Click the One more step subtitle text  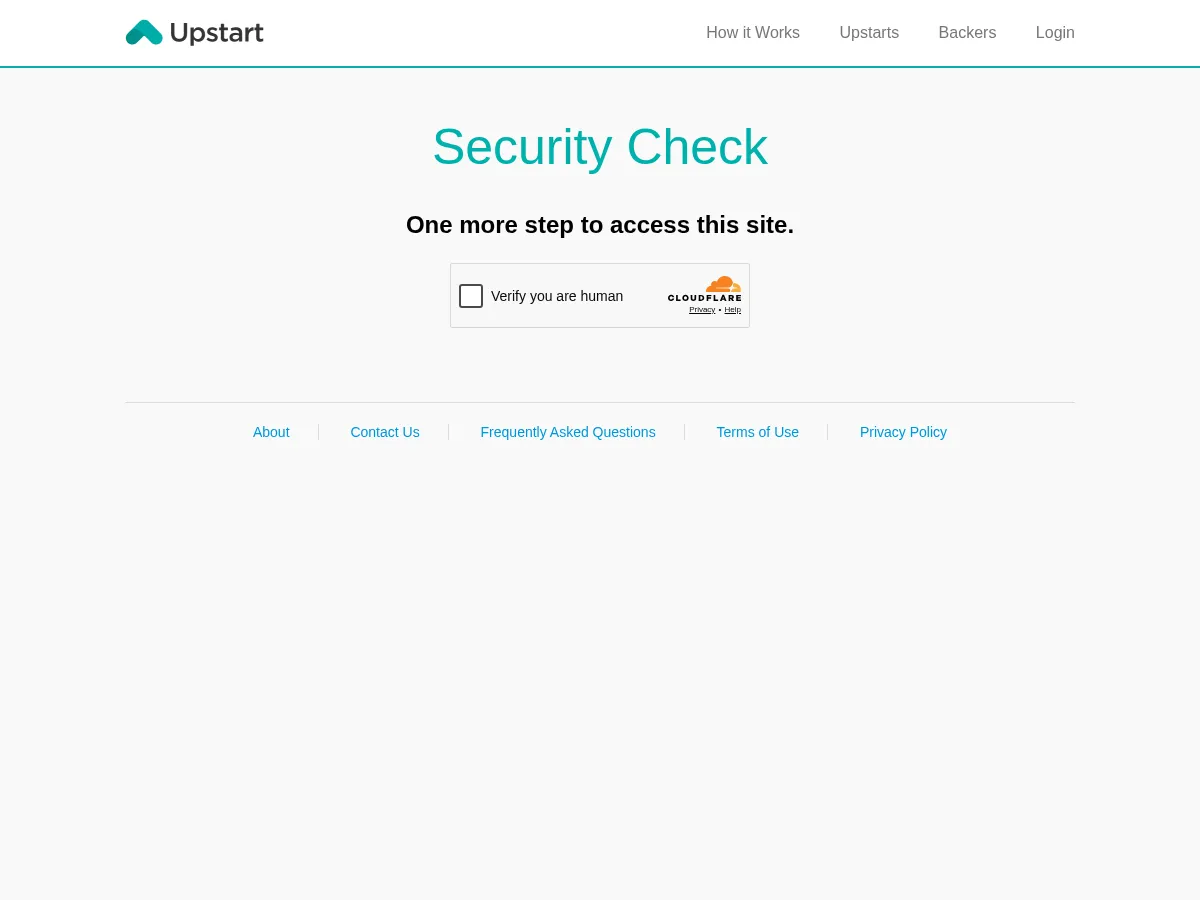click(x=600, y=224)
